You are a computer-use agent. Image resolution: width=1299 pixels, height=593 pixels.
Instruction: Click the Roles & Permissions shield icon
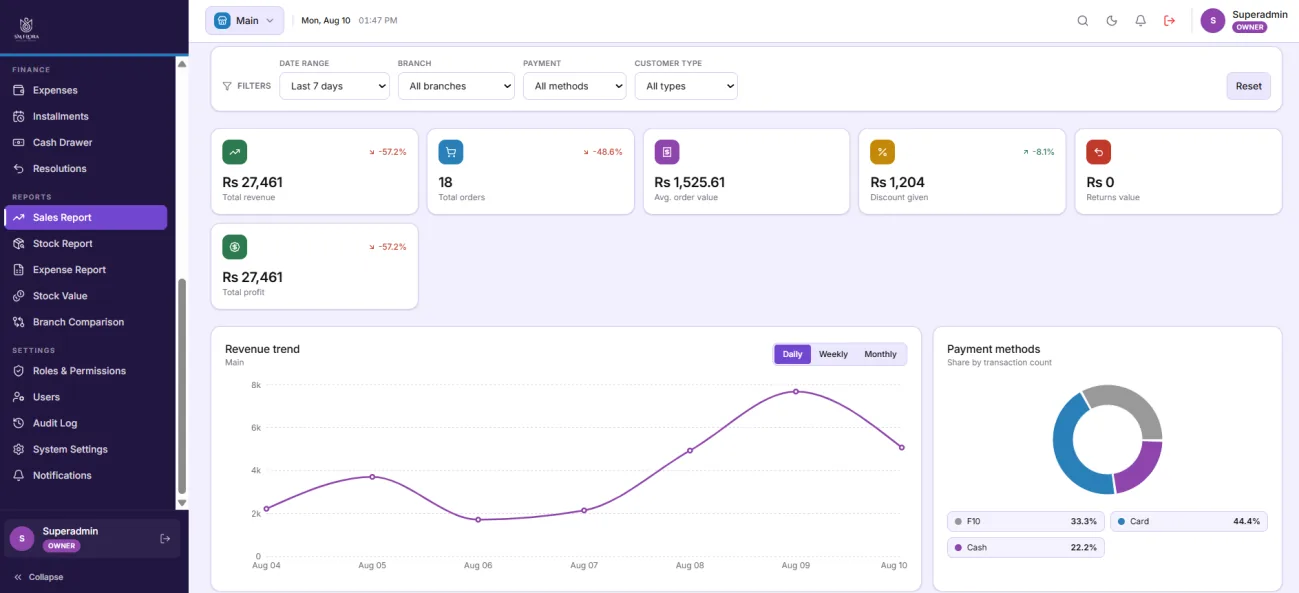[18, 370]
